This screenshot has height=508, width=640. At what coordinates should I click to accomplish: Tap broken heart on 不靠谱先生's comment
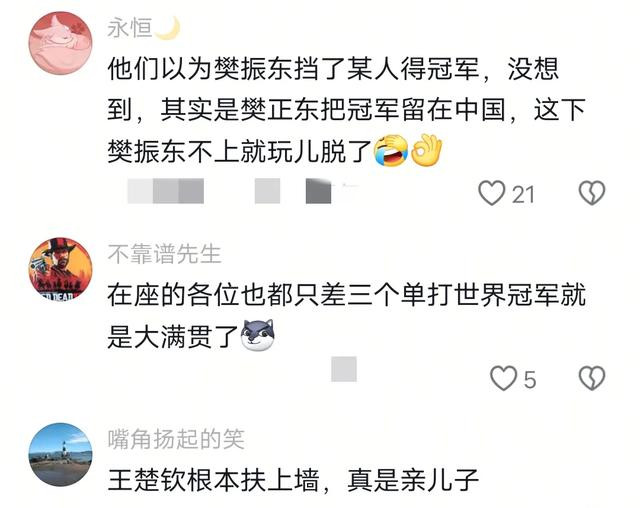pos(592,378)
